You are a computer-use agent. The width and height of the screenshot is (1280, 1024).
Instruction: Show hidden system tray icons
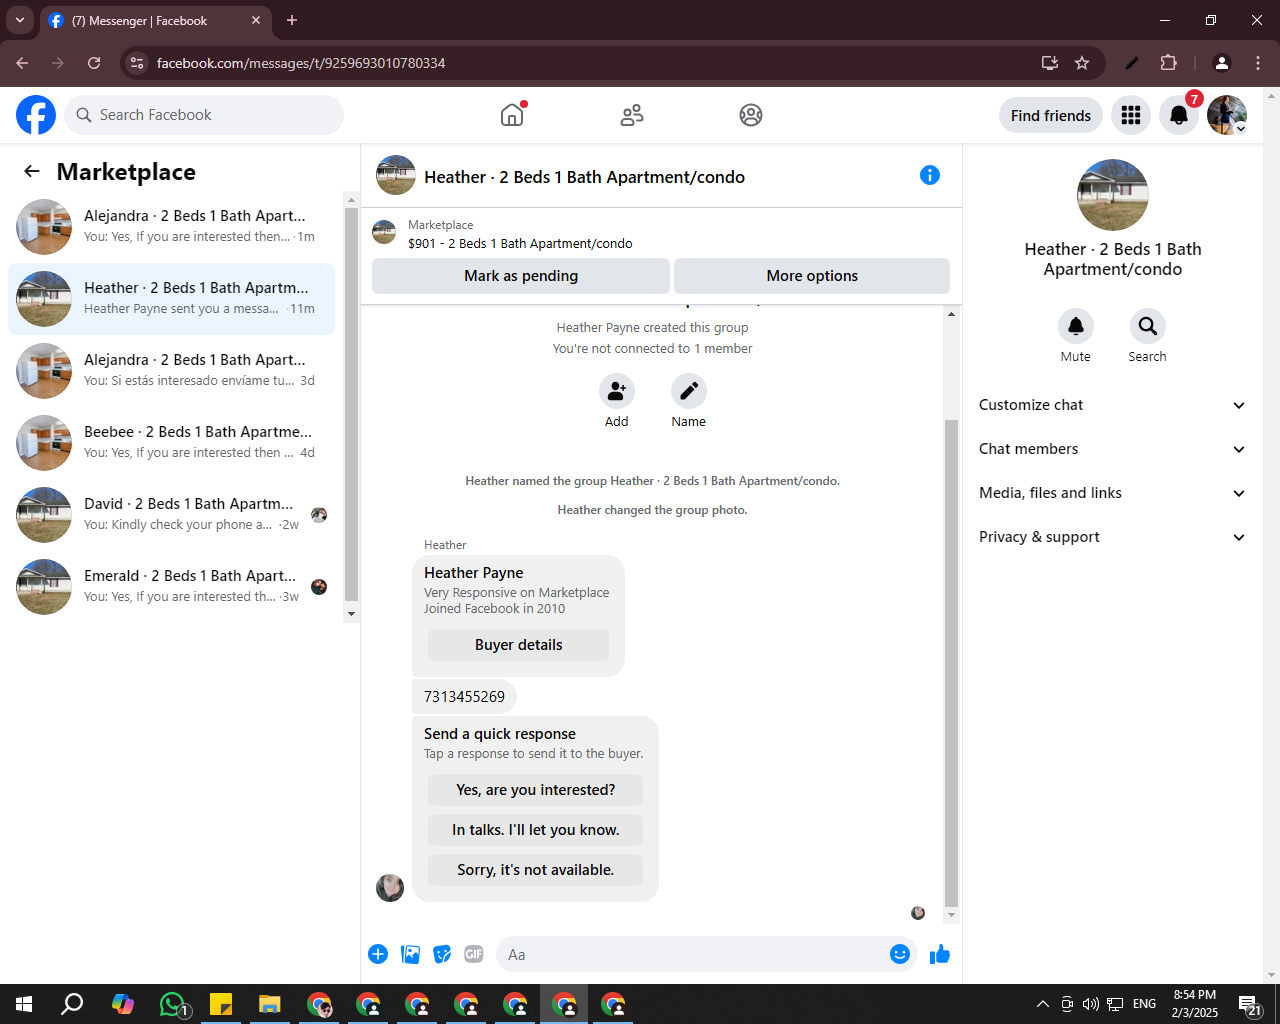[x=1043, y=1004]
